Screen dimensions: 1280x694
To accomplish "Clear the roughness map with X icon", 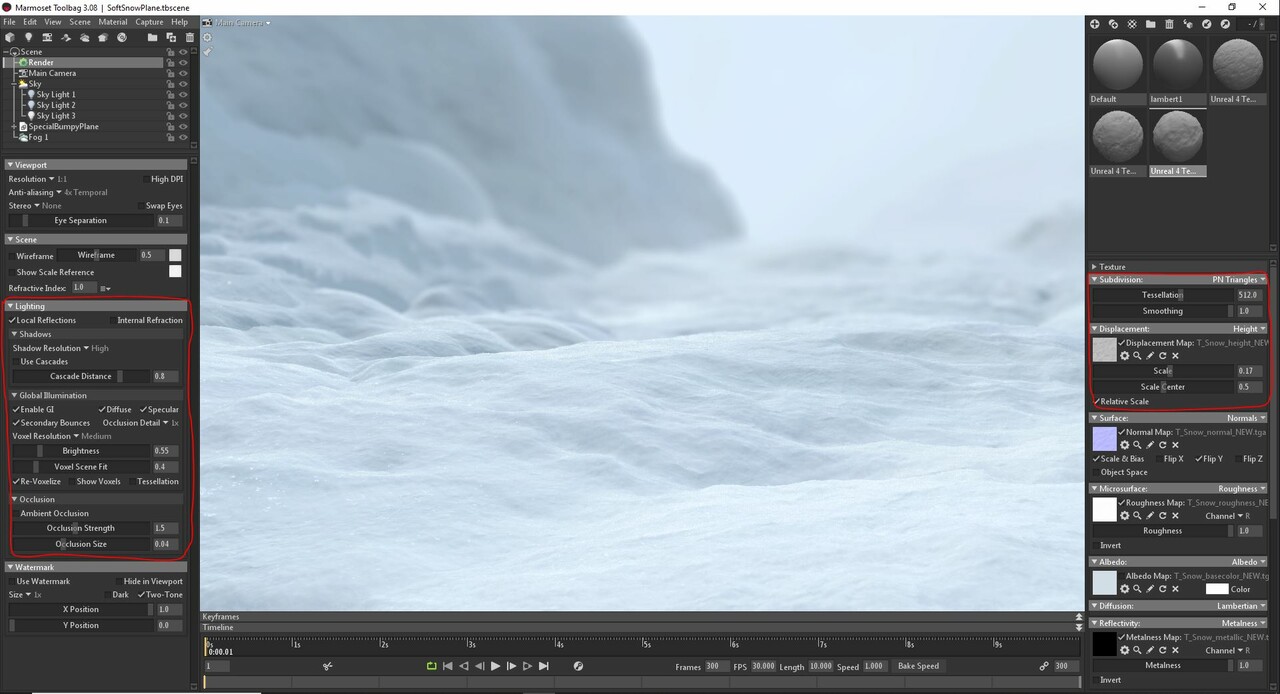I will pyautogui.click(x=1175, y=516).
